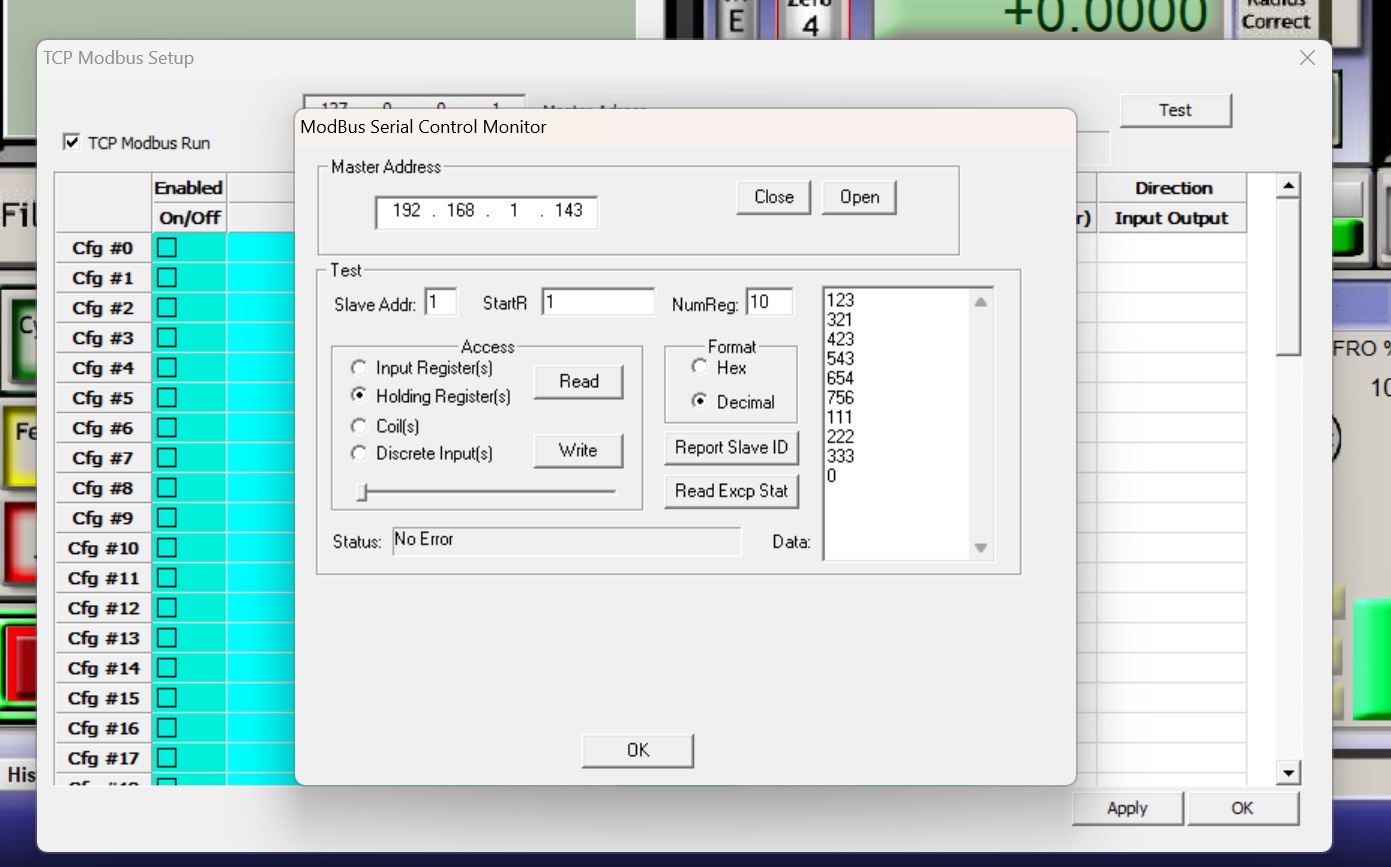Click the Write button
1391x867 pixels.
[578, 451]
